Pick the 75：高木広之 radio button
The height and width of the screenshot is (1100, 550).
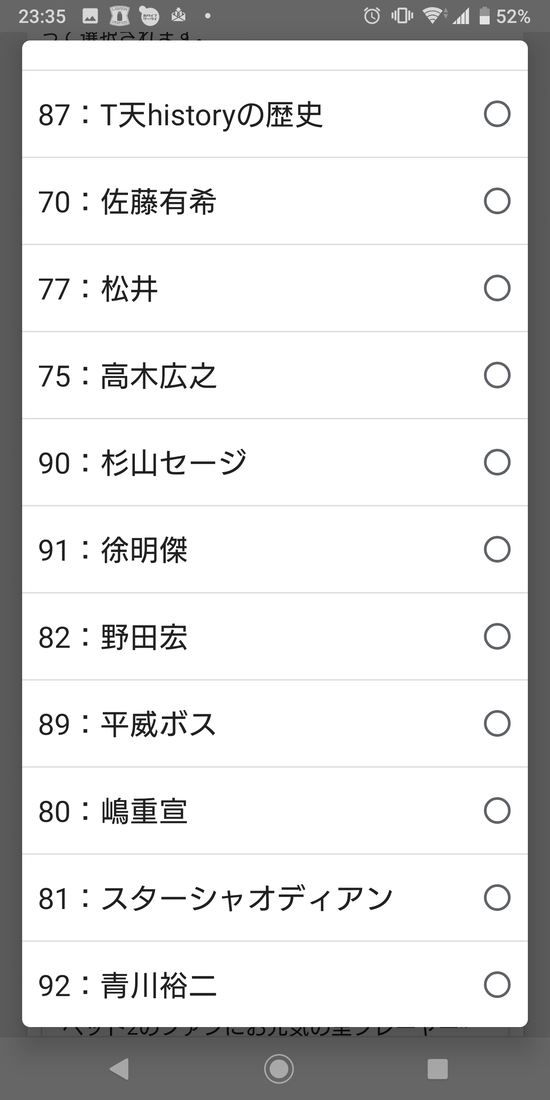click(x=497, y=375)
